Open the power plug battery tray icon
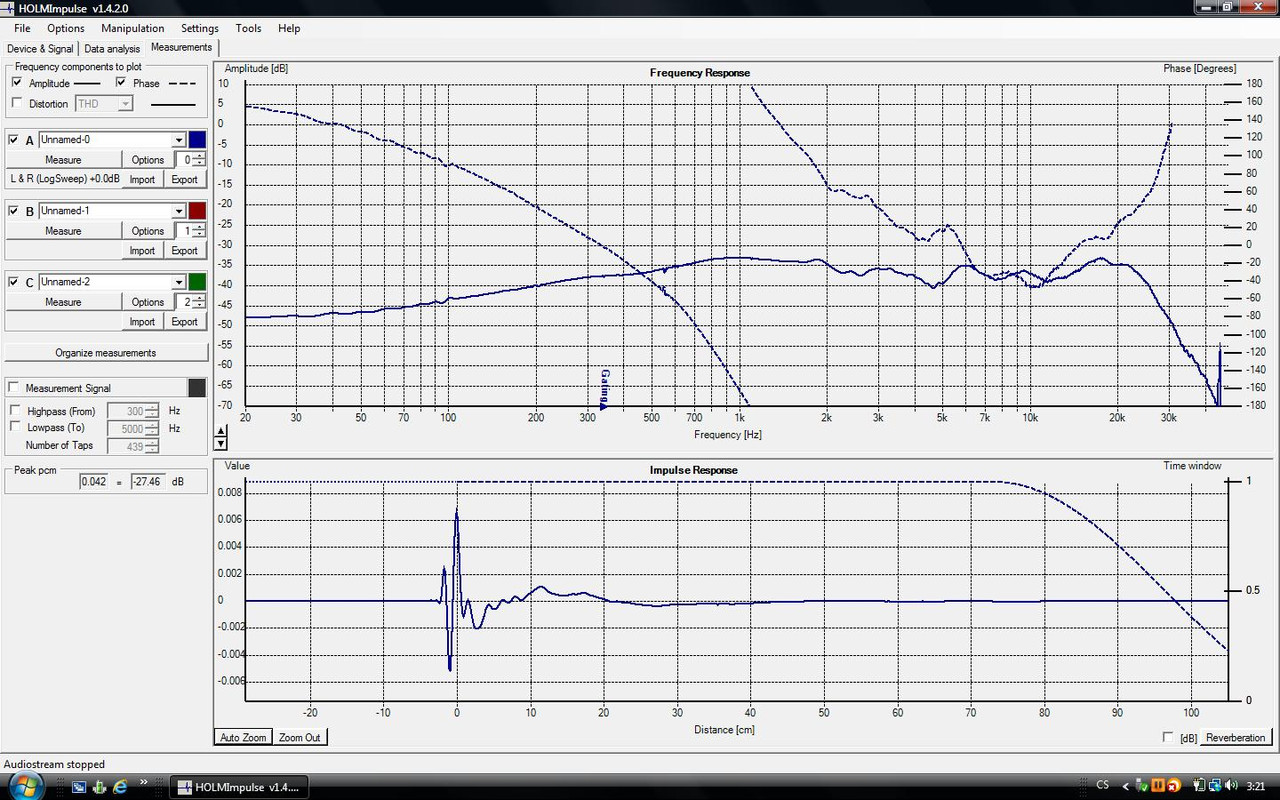Viewport: 1280px width, 800px height. (1201, 786)
